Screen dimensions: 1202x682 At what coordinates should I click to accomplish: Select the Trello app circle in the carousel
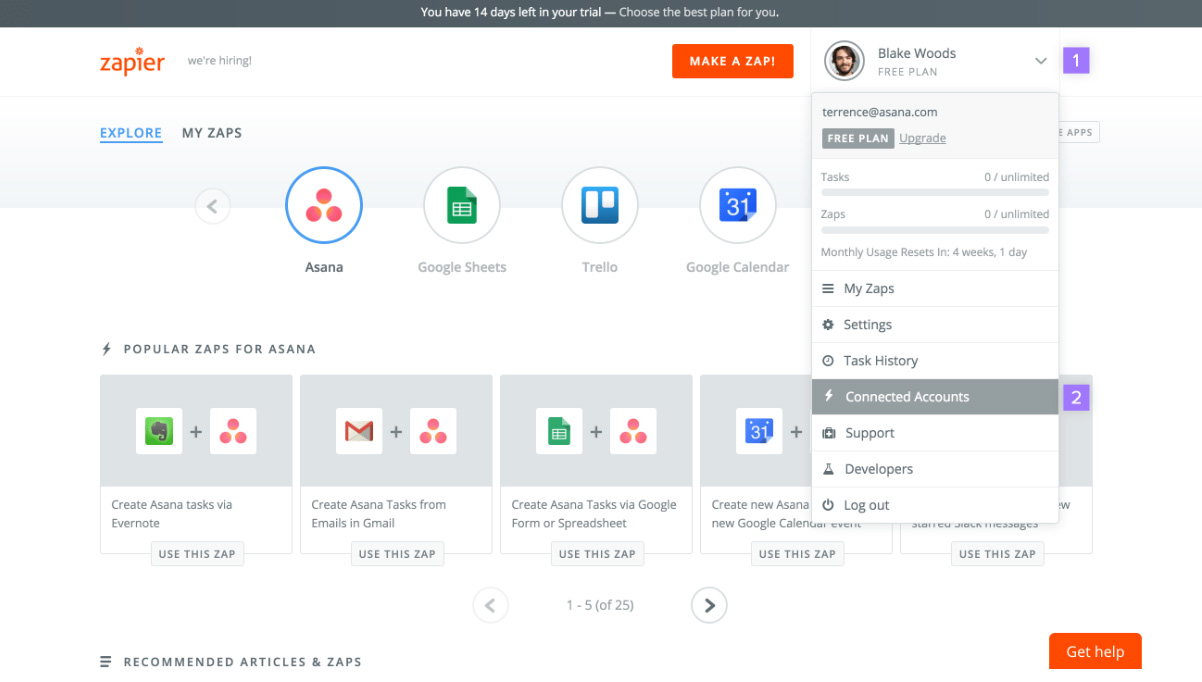pos(600,206)
